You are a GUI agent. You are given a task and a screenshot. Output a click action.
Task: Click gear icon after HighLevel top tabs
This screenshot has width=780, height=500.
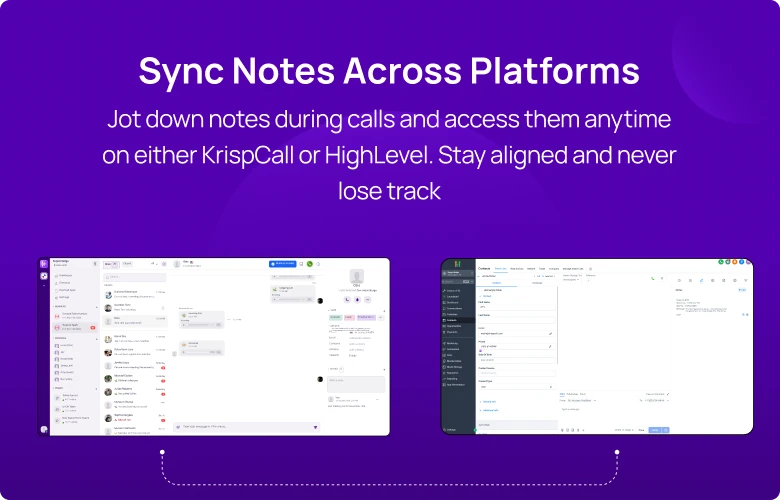(x=590, y=269)
